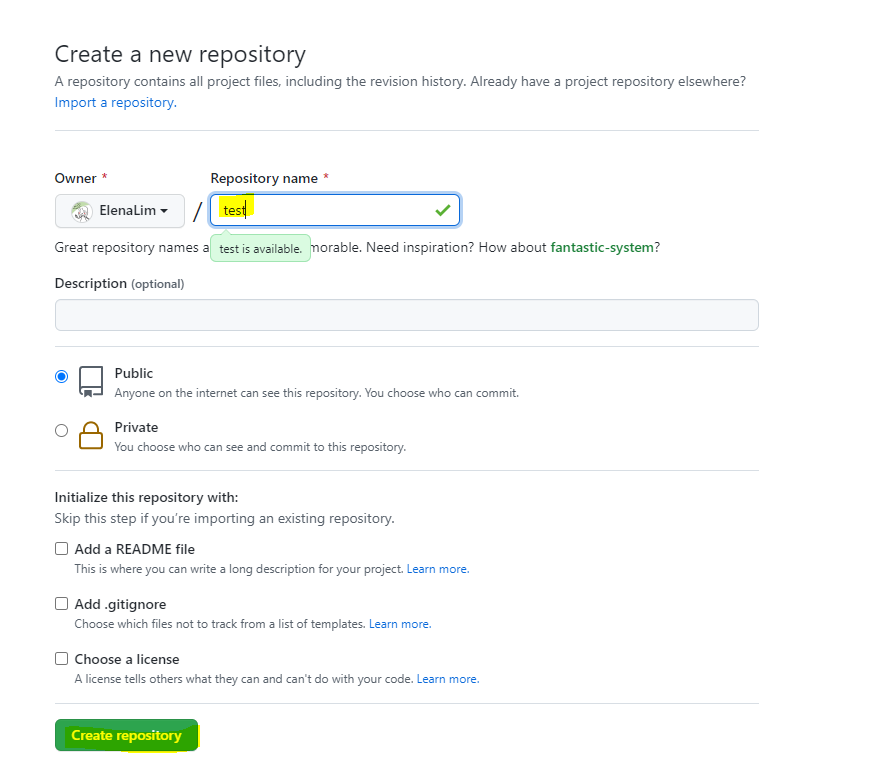Tick the Choose a license checkbox
The height and width of the screenshot is (779, 871).
pos(62,659)
